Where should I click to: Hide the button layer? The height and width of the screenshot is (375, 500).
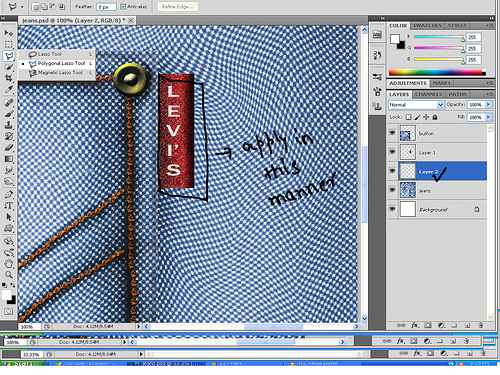392,133
